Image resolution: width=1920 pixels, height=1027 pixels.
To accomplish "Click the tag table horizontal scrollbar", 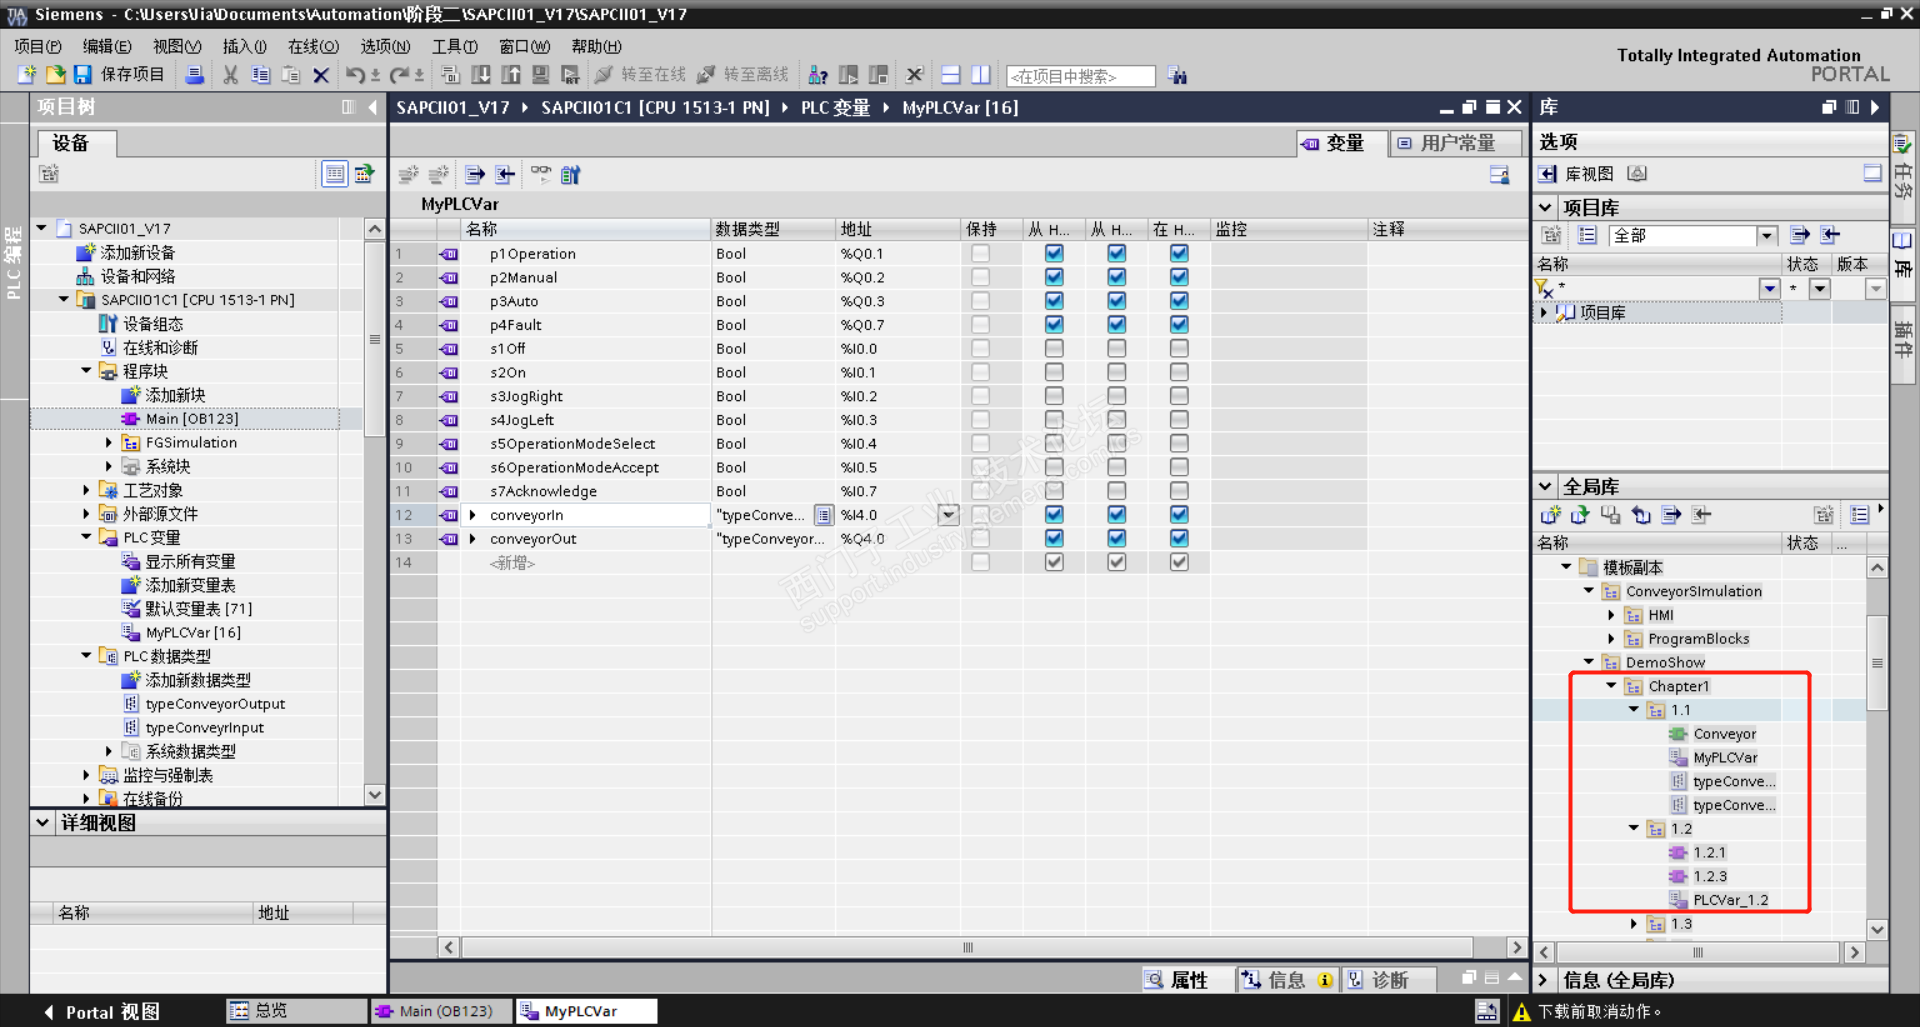I will coord(967,947).
